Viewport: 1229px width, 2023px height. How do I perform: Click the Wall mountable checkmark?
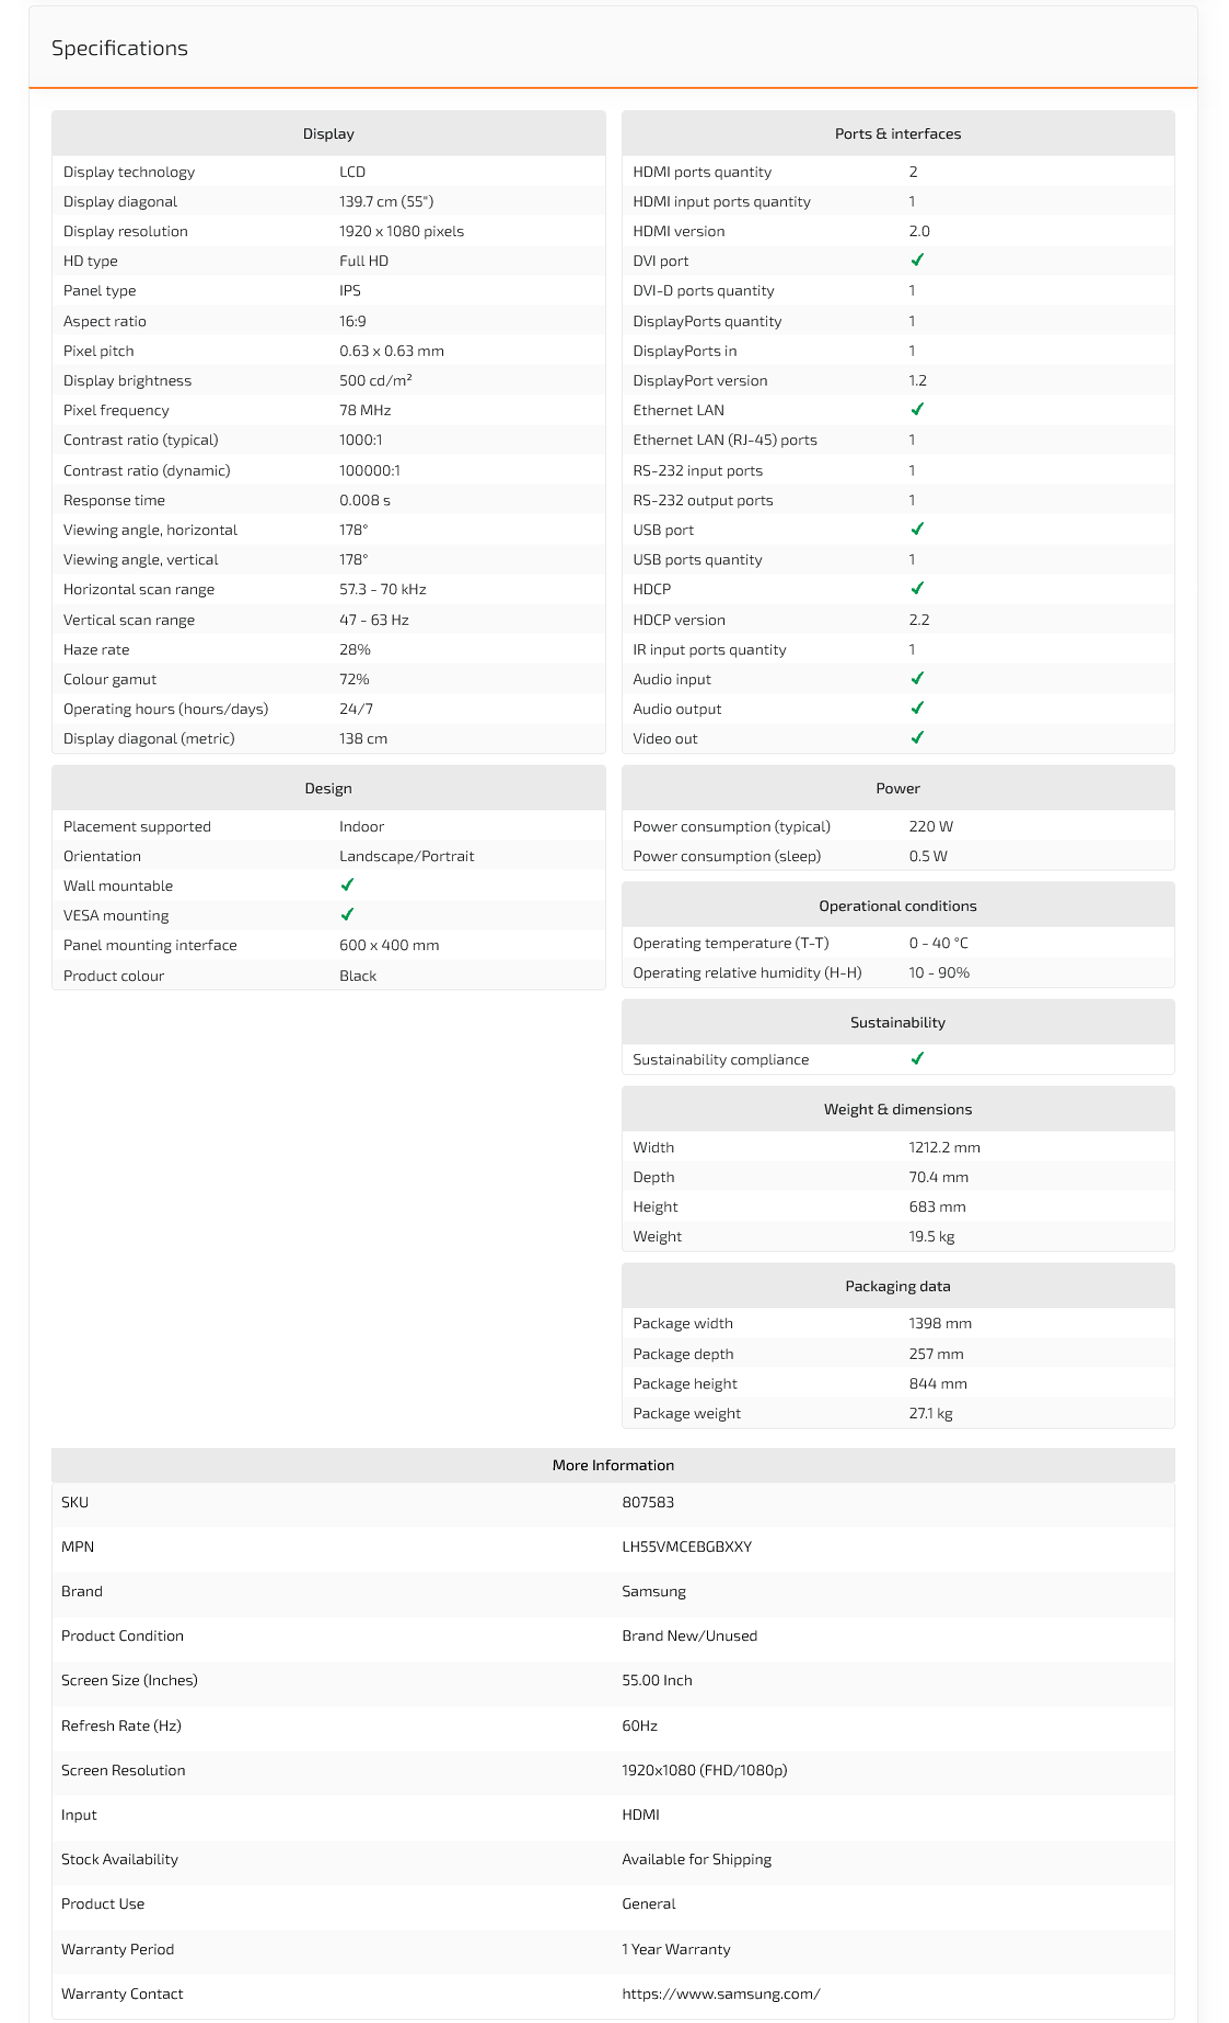(x=347, y=885)
